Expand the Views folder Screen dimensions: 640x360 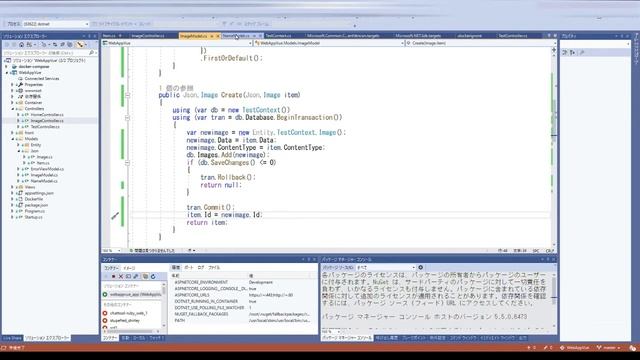[x=13, y=187]
